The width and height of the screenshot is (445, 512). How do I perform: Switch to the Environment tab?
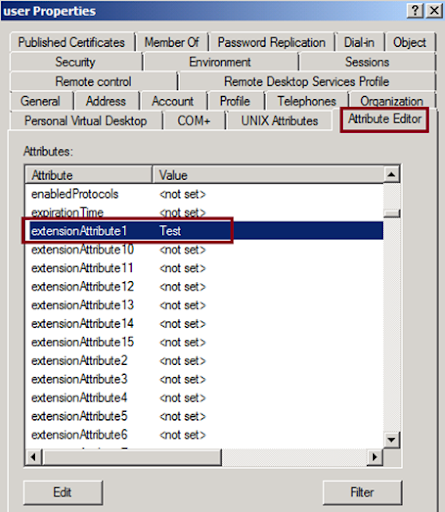[220, 62]
